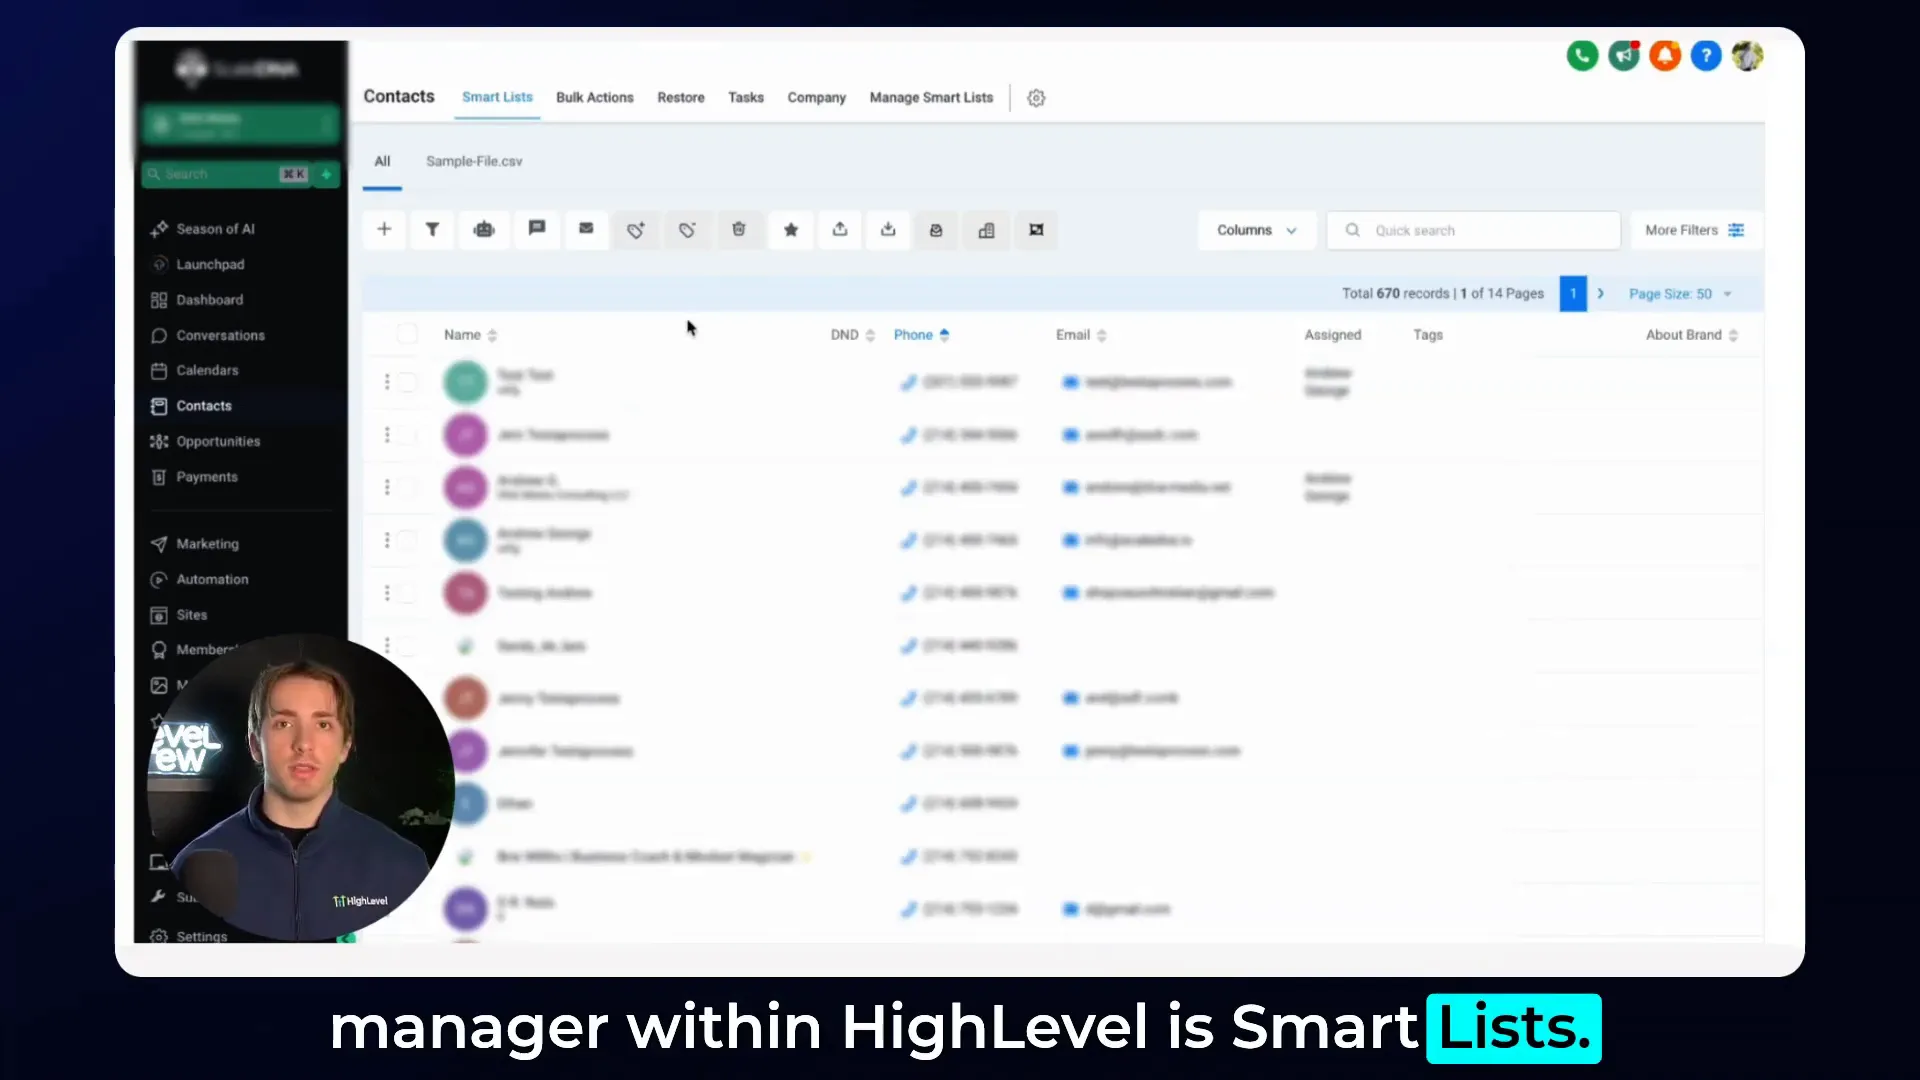1920x1080 pixels.
Task: Switch to the Smart Lists tab
Action: pyautogui.click(x=497, y=97)
